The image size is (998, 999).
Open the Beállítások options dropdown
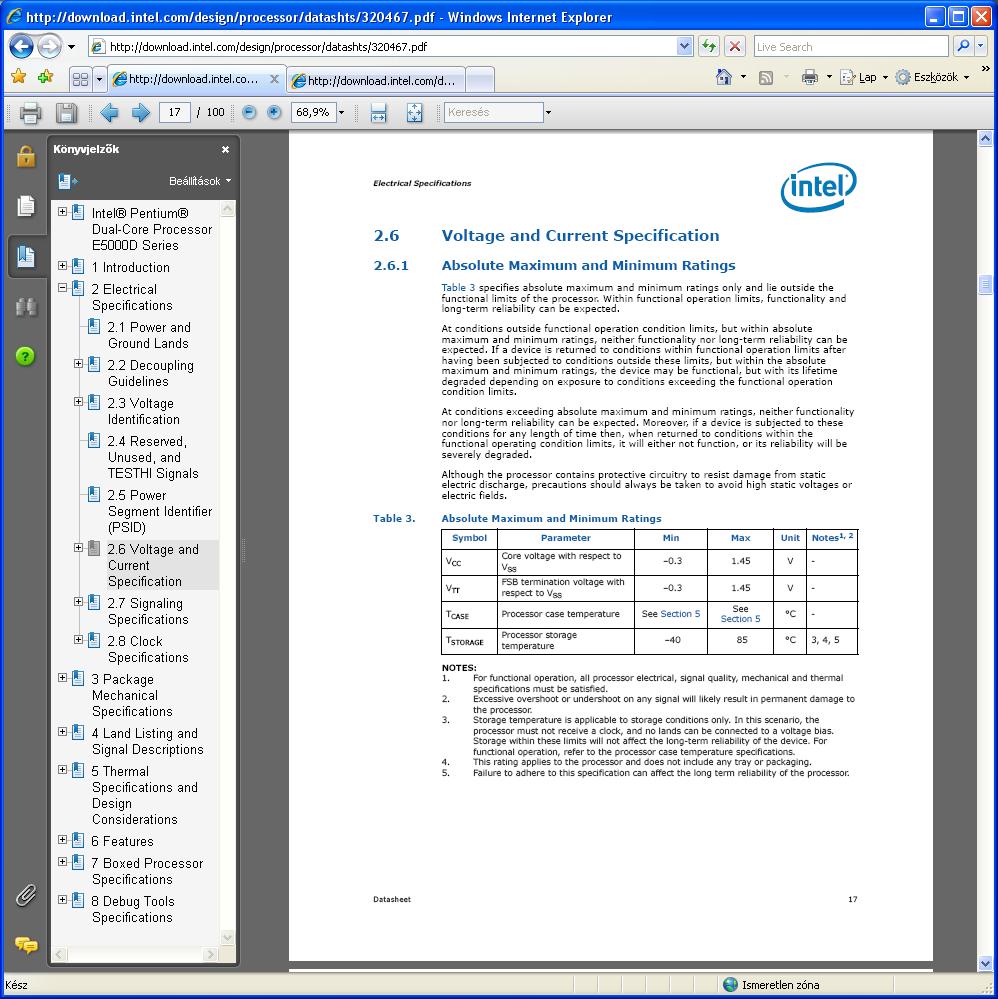[x=199, y=181]
